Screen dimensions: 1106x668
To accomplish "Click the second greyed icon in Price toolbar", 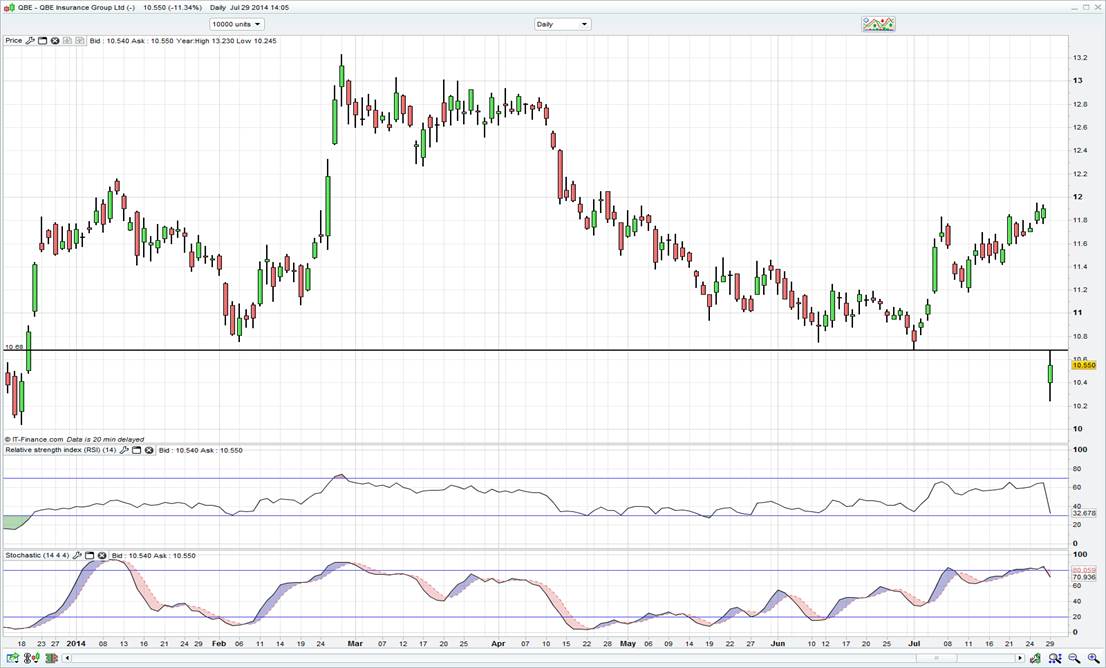I will (x=80, y=41).
